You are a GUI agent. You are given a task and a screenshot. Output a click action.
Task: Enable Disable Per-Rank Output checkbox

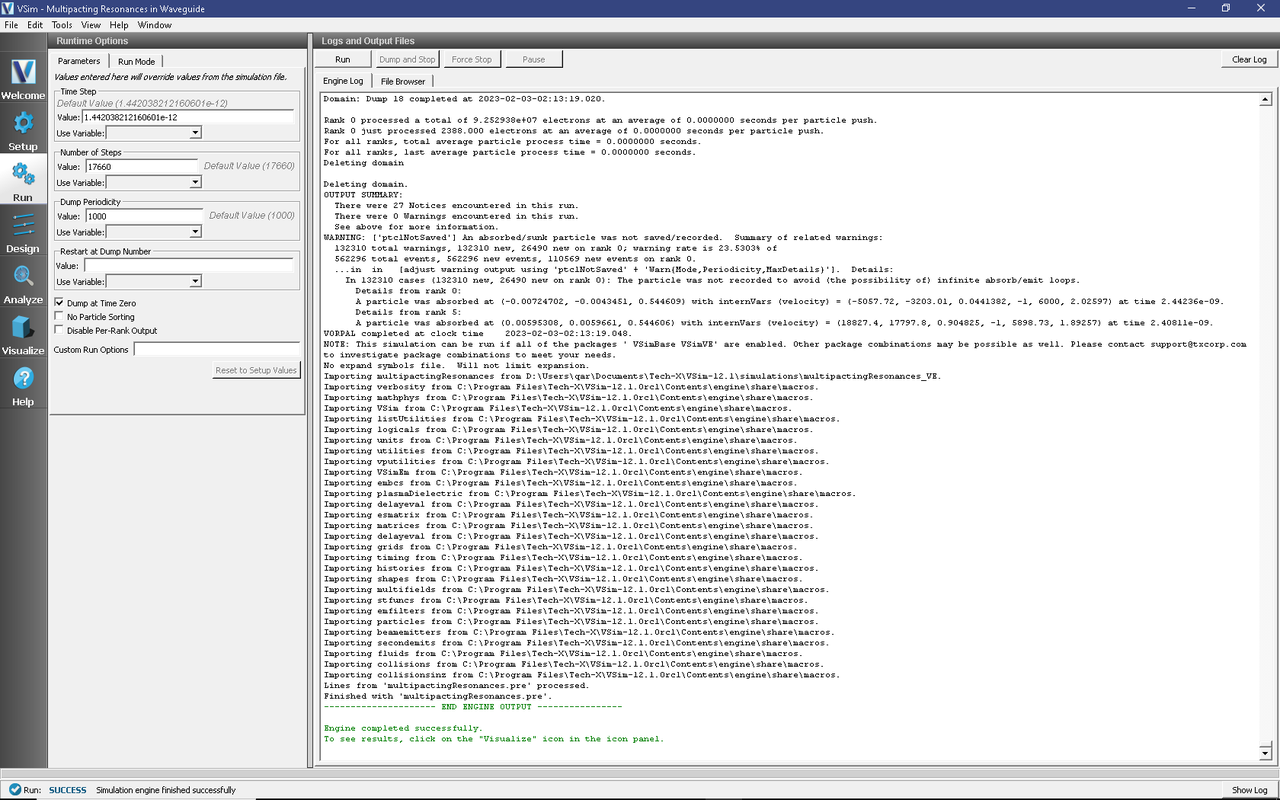(59, 330)
